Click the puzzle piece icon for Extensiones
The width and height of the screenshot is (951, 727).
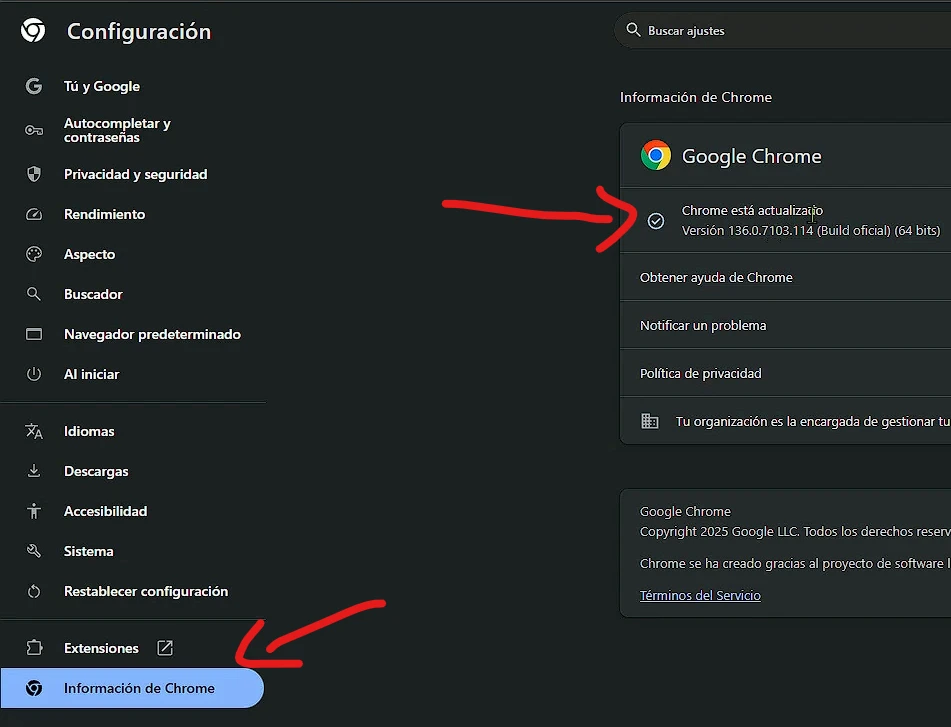34,648
